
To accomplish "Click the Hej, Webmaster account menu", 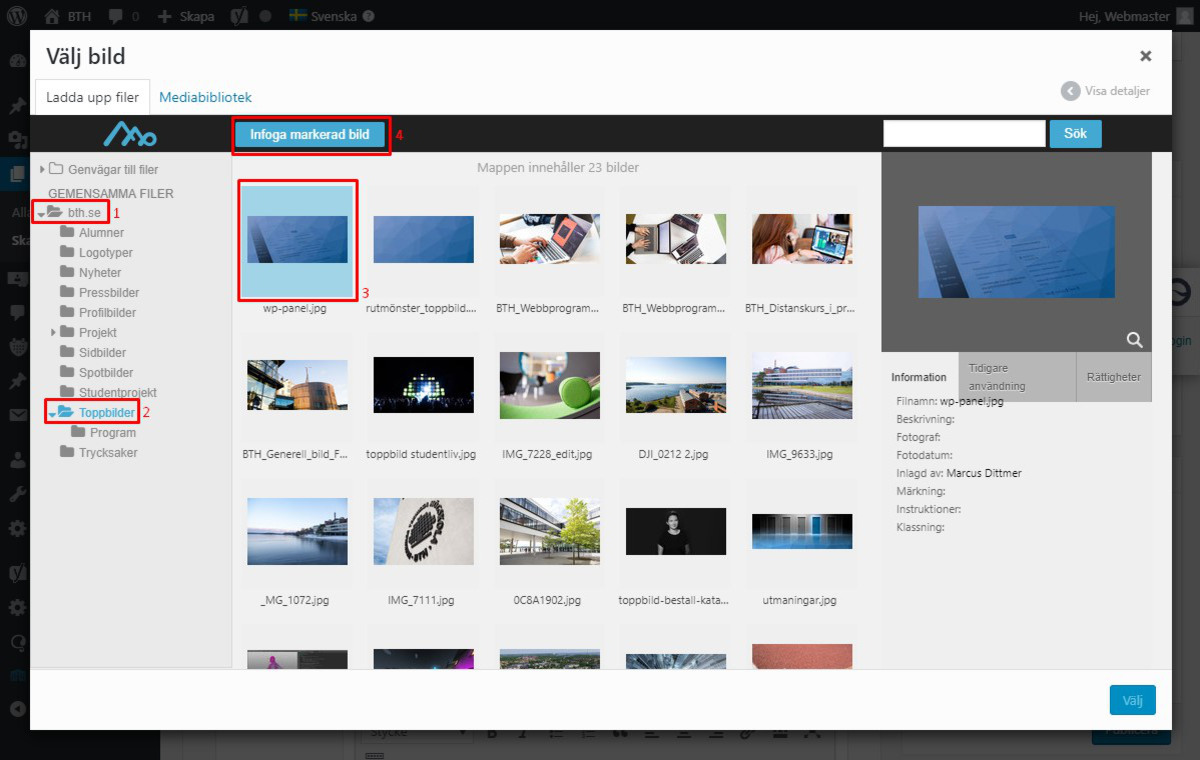I will [x=1135, y=16].
